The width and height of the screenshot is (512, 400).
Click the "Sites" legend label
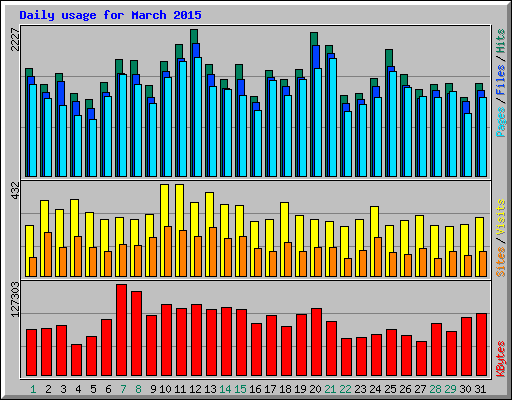click(x=500, y=262)
